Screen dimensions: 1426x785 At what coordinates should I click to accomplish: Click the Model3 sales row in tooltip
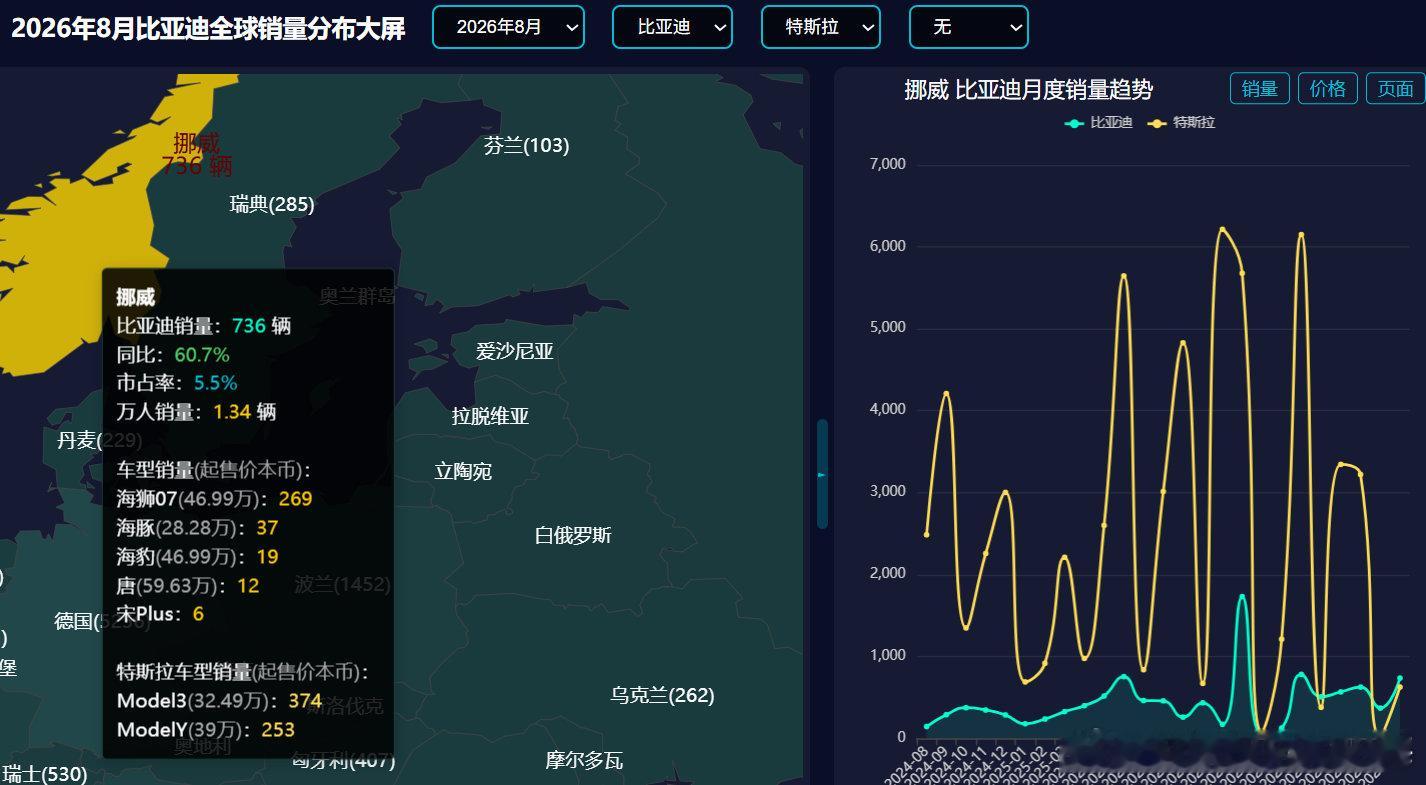pos(219,701)
